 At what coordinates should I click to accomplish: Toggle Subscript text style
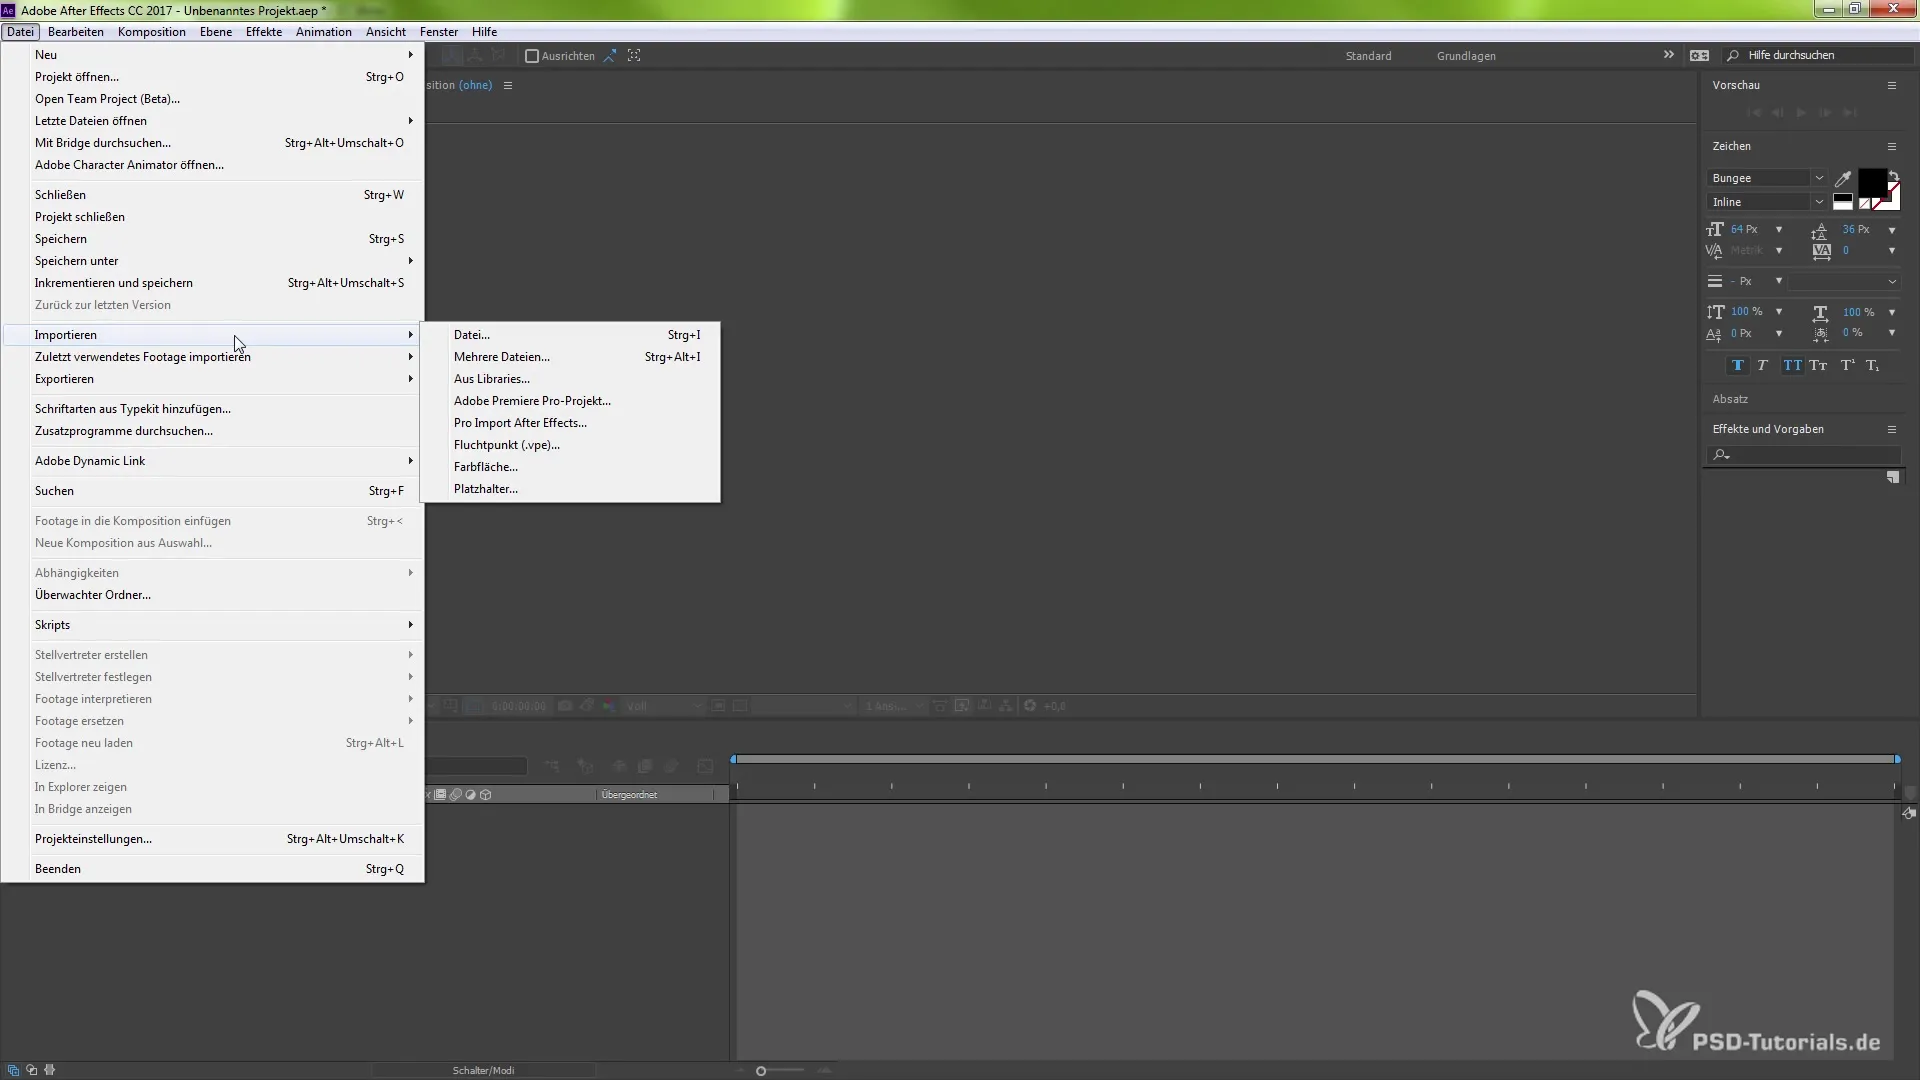click(1873, 366)
